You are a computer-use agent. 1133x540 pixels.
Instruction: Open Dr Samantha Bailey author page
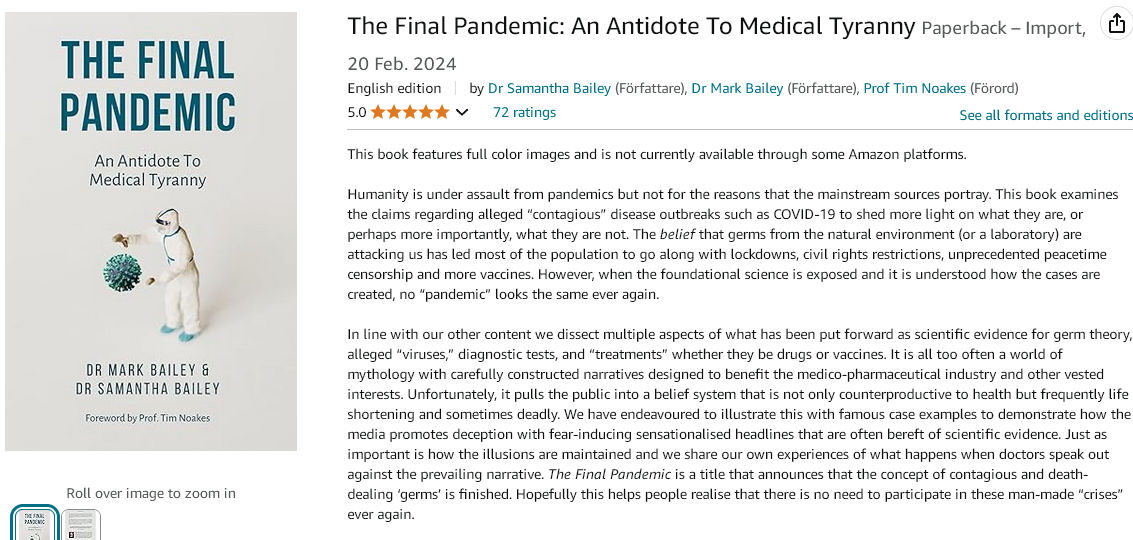pos(549,88)
